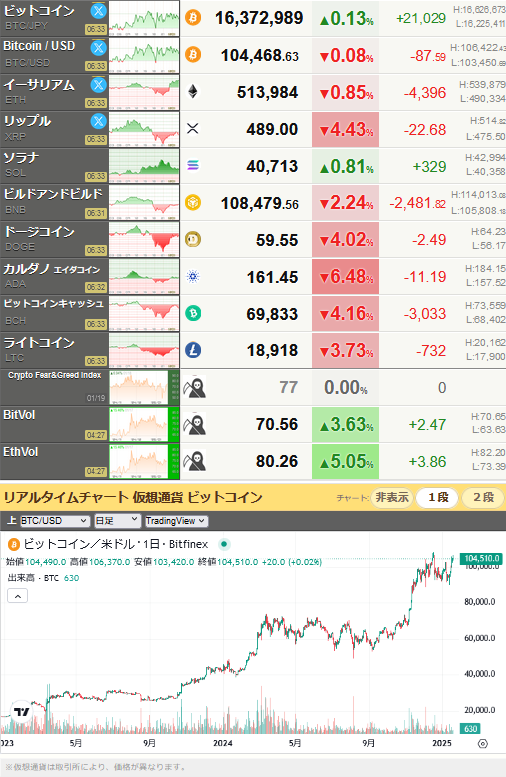Click the DOGE mini chart thumbnail

[144, 239]
